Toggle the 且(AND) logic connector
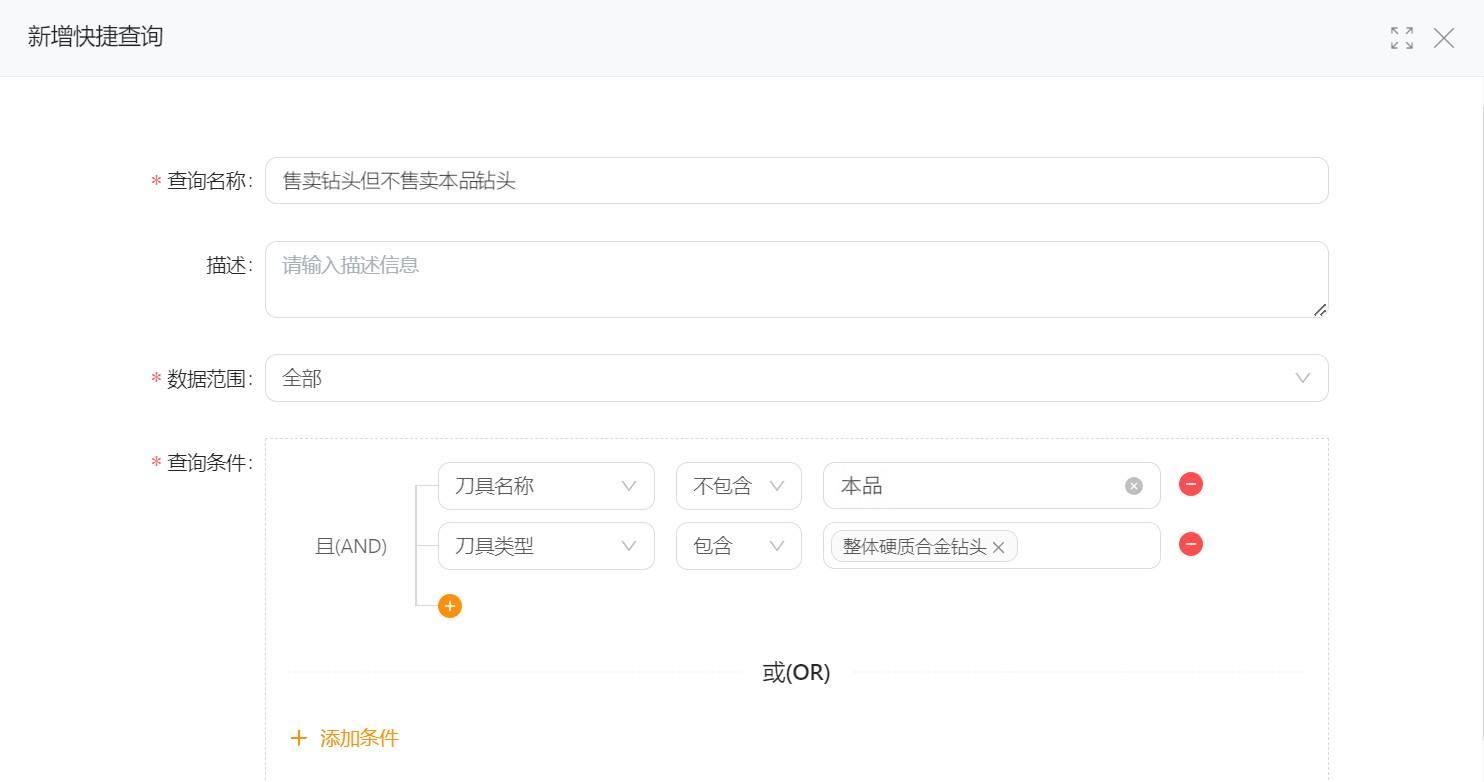Viewport: 1484px width, 782px height. [350, 546]
